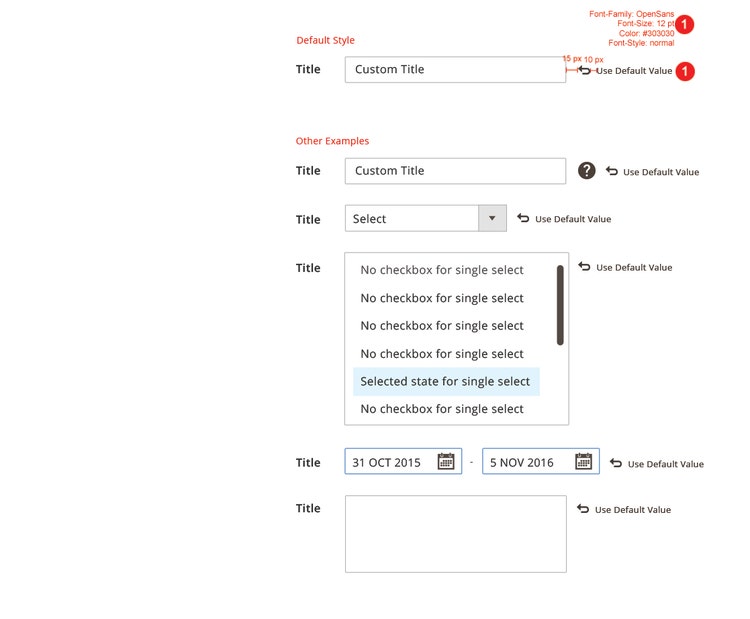Select the first 'No checkbox for single select' item

tap(442, 270)
